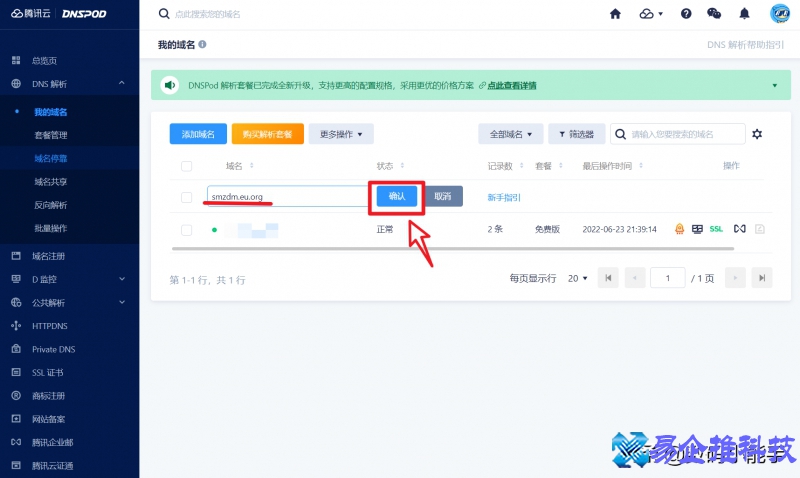This screenshot has height=478, width=800.
Task: Click the SSL 证书 sidebar icon
Action: [x=16, y=372]
